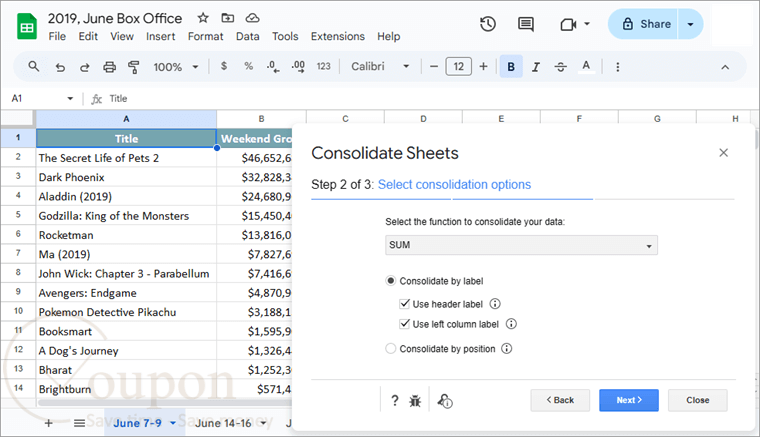Image resolution: width=760 pixels, height=437 pixels.
Task: Open the help question mark in dialog
Action: click(x=395, y=401)
